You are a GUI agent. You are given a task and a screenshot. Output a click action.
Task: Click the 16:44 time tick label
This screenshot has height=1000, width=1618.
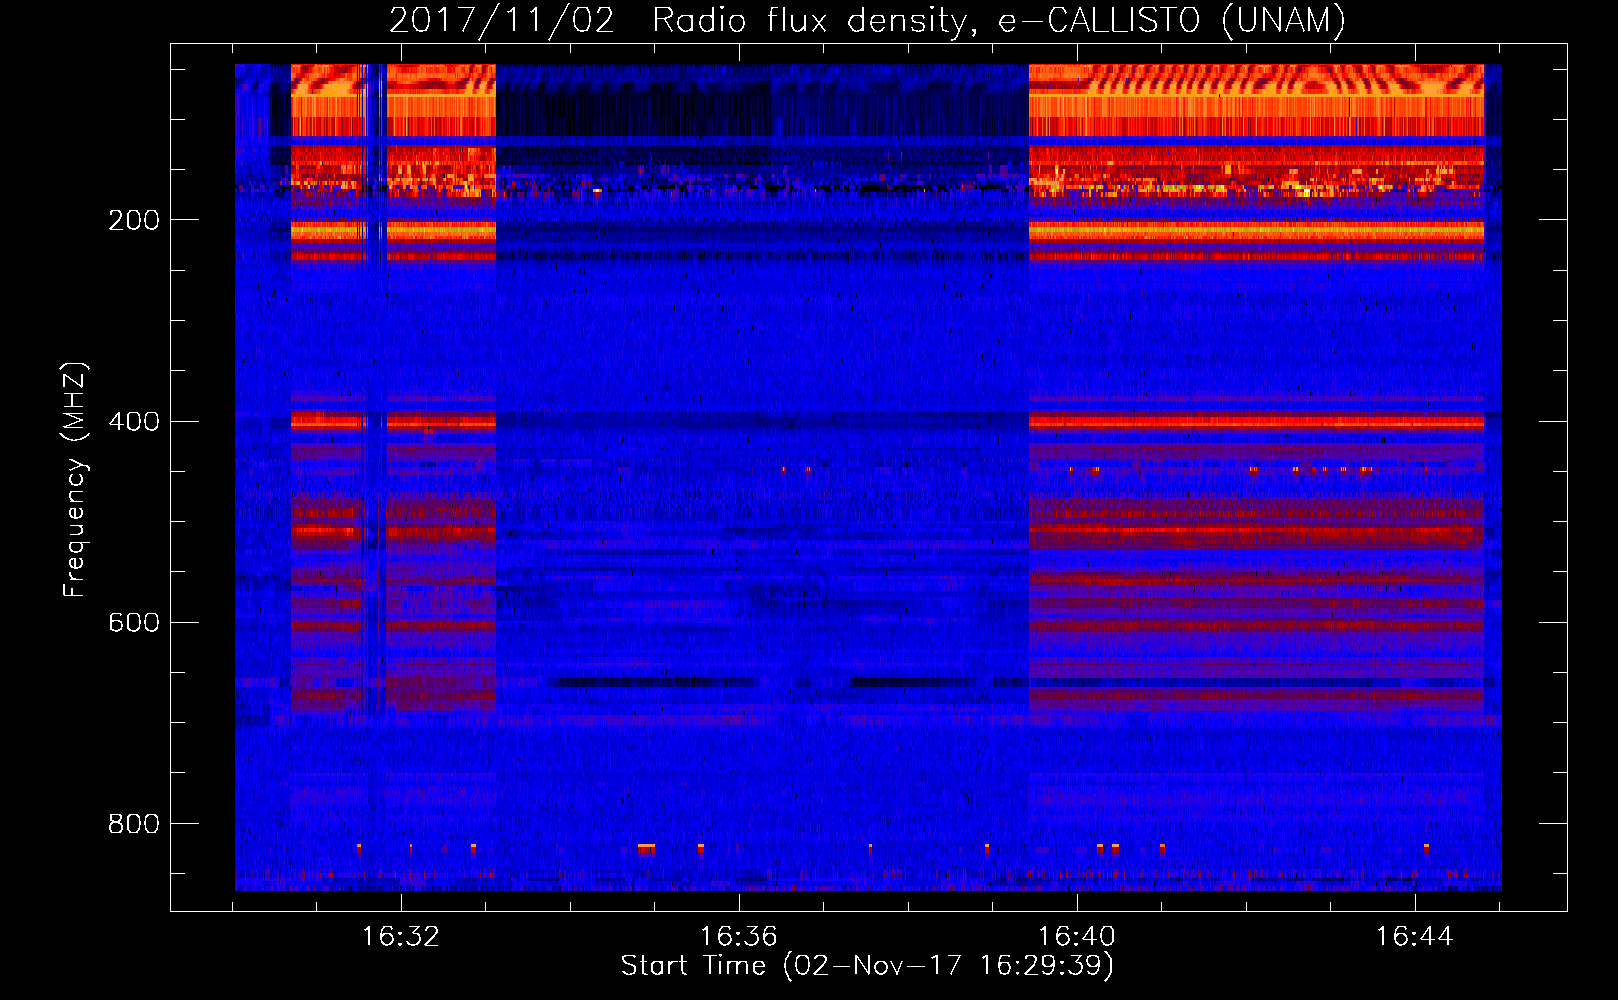[1415, 937]
